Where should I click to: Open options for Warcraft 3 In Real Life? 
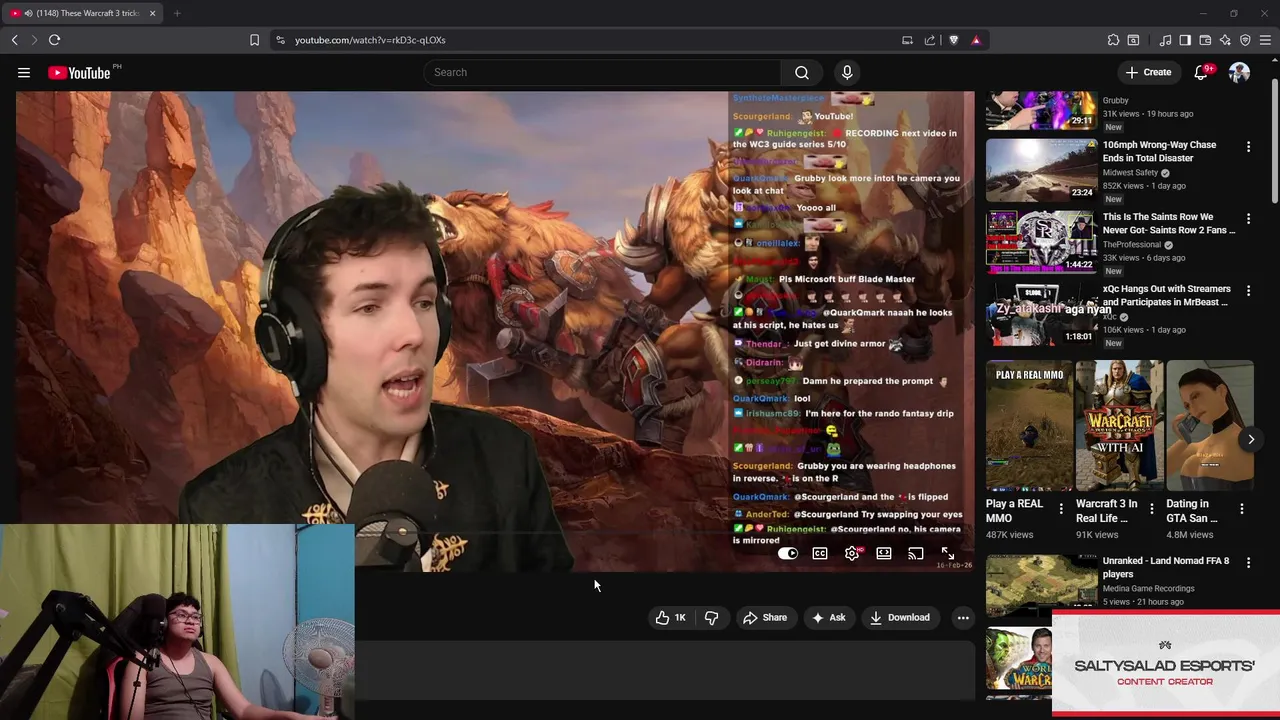[1151, 509]
